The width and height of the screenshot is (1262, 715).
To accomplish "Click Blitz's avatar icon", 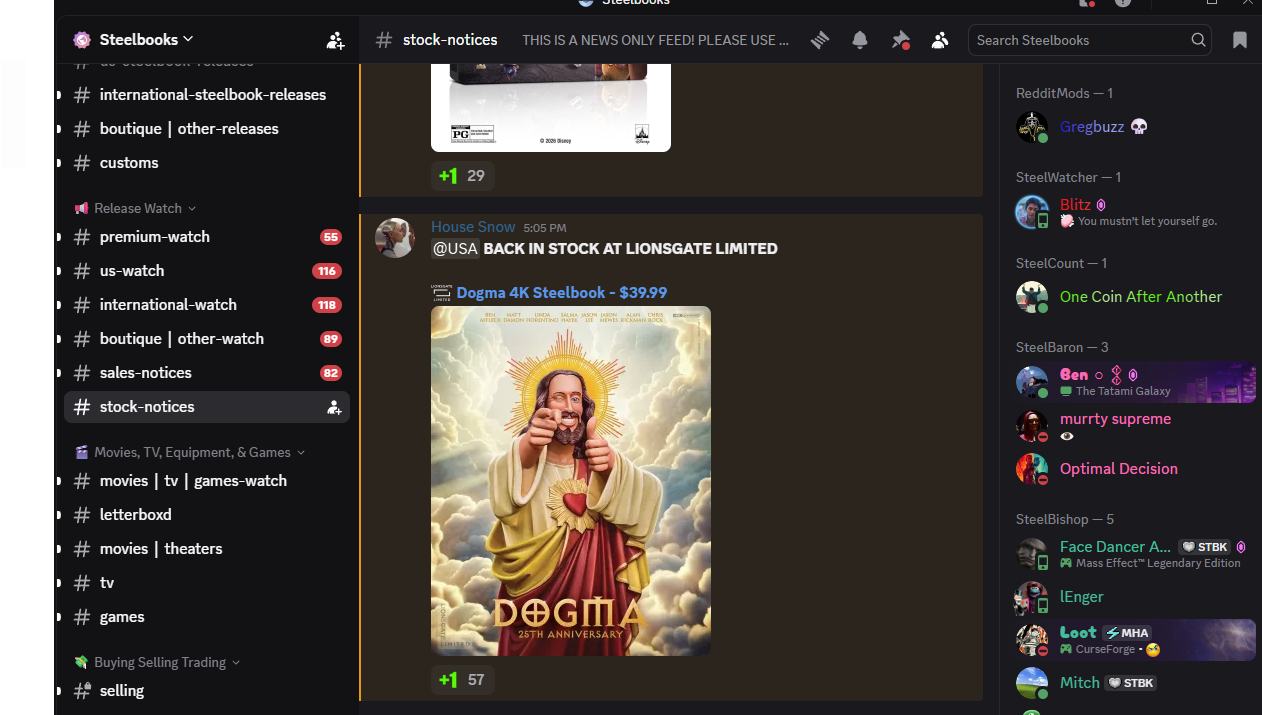I will [1032, 212].
